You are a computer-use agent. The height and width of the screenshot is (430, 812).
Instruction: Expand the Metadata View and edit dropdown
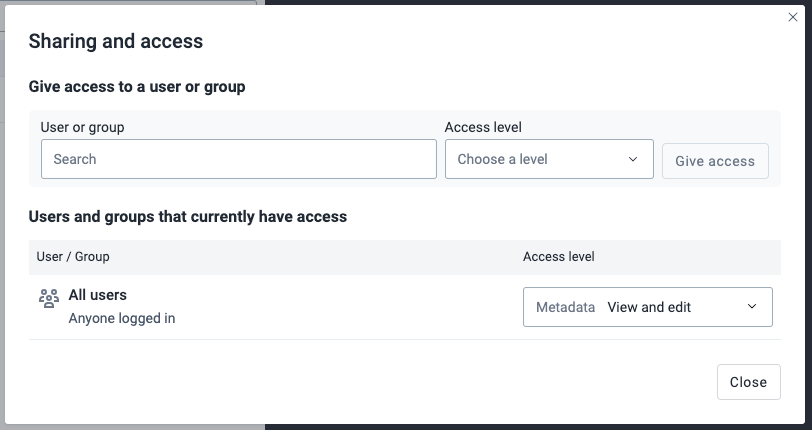click(647, 307)
